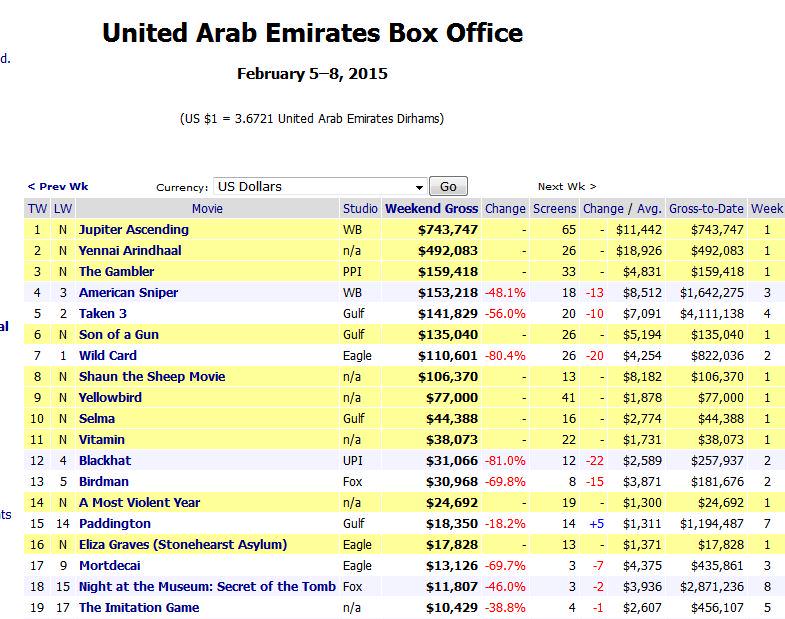Click the WB studio cell for Jupiter Ascending

pyautogui.click(x=352, y=229)
